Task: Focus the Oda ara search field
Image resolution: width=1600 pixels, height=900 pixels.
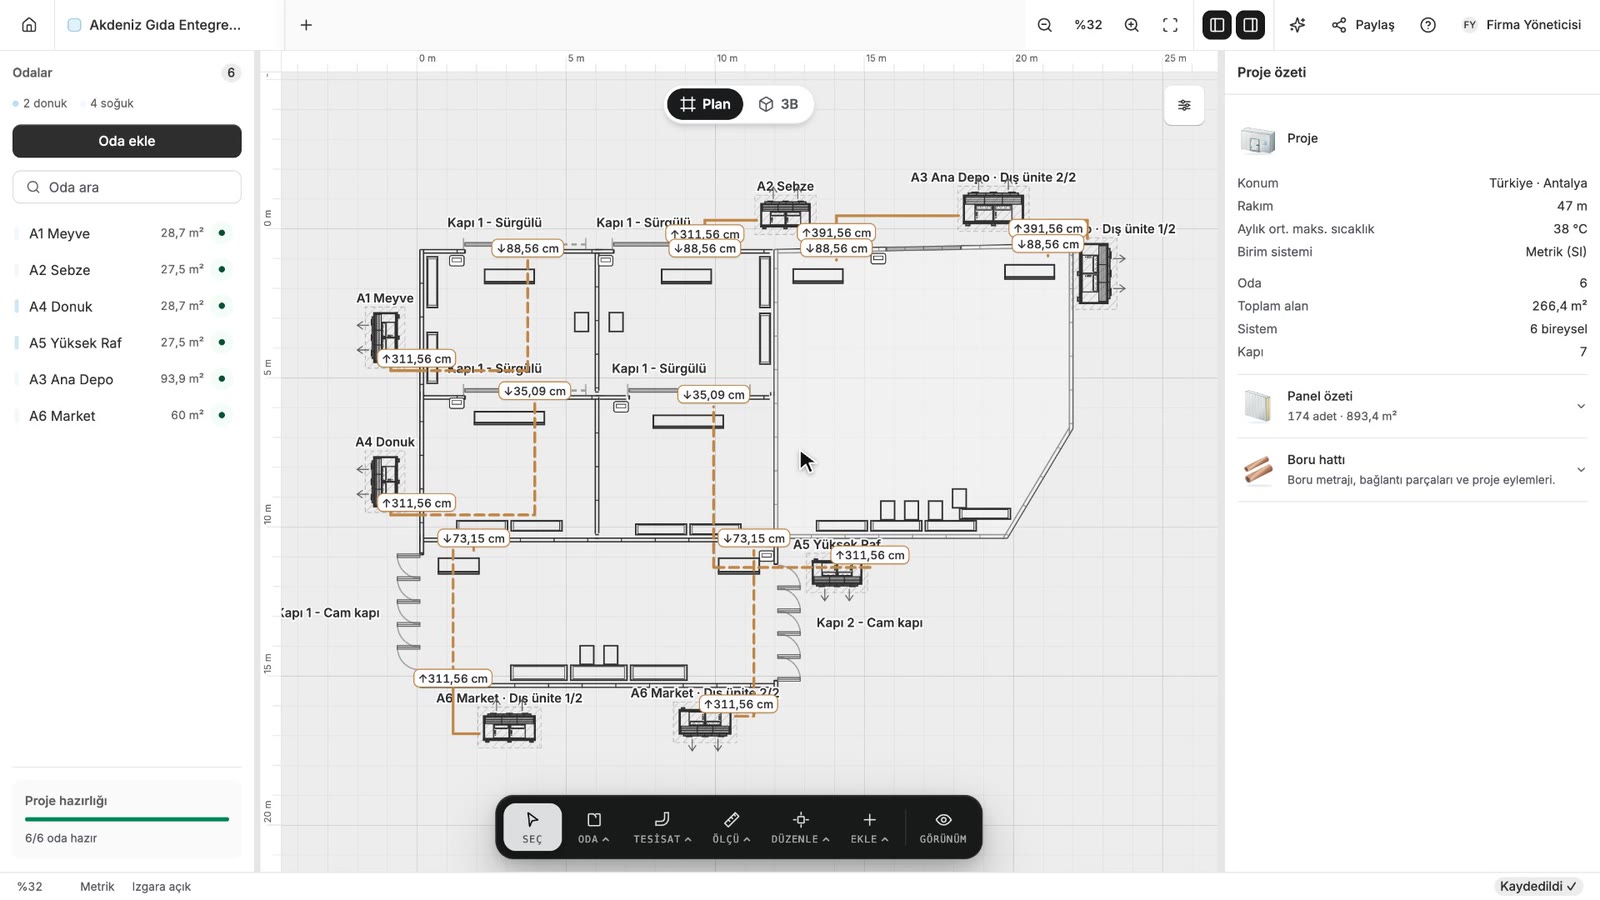Action: tap(127, 187)
